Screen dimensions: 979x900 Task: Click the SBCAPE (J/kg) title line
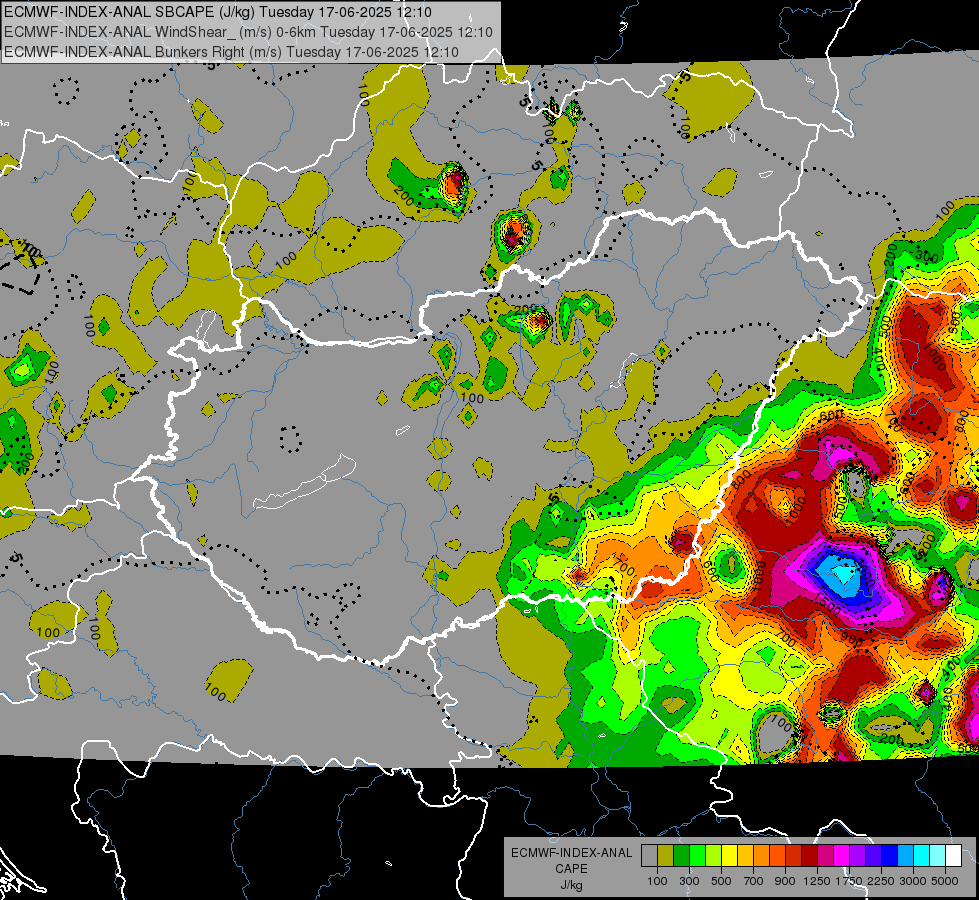pos(217,12)
